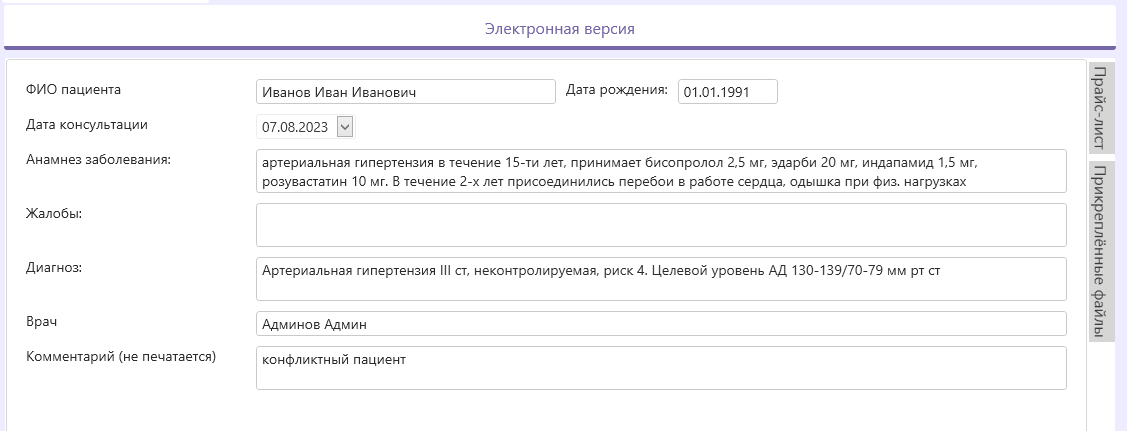Click the Дата консультации label
The width and height of the screenshot is (1127, 431).
tap(87, 124)
